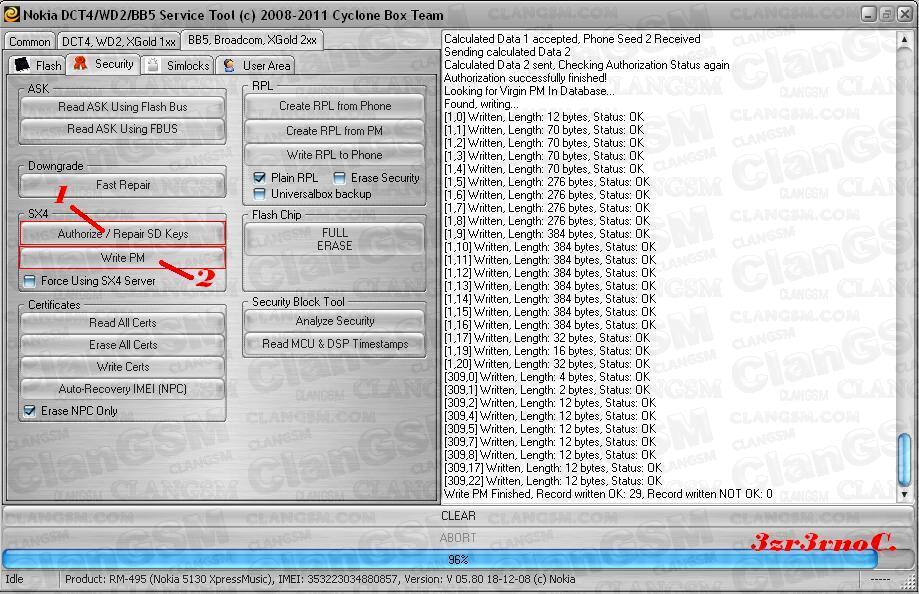The width and height of the screenshot is (919, 594).
Task: Clear the log with CLEAR button
Action: [458, 516]
